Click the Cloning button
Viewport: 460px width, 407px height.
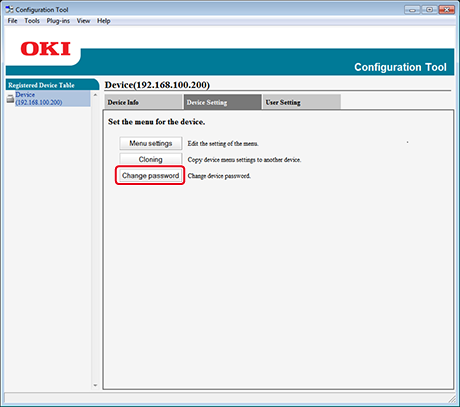click(x=151, y=159)
